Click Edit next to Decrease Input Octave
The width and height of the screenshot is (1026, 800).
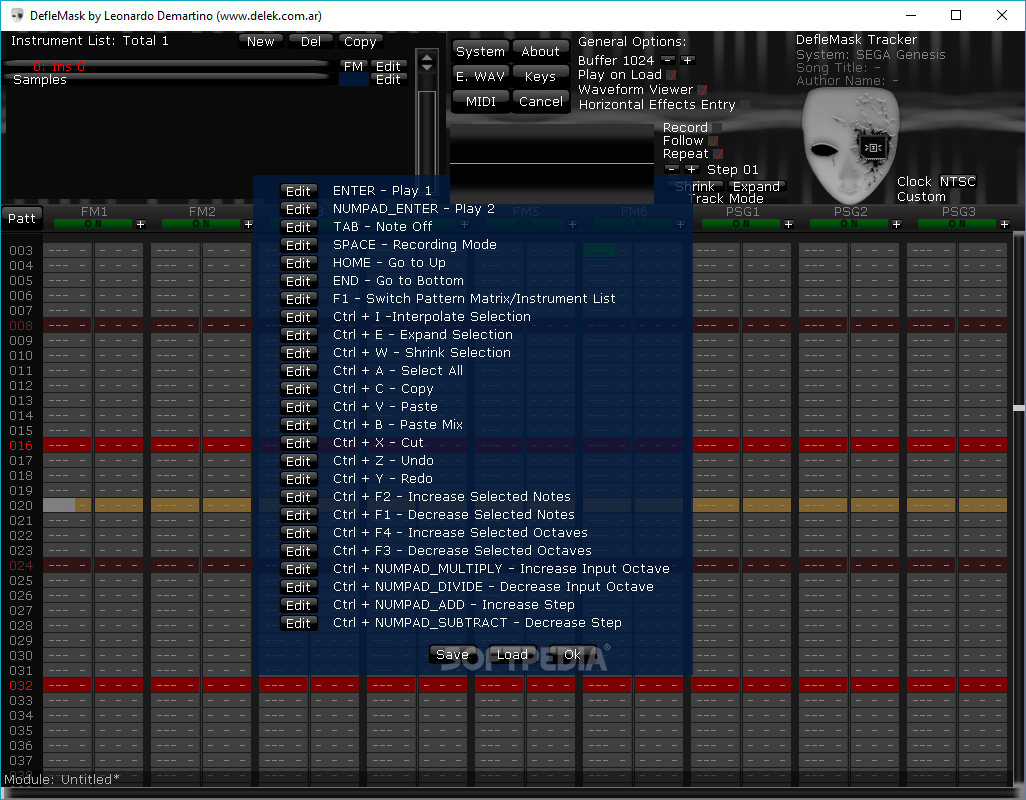(298, 587)
